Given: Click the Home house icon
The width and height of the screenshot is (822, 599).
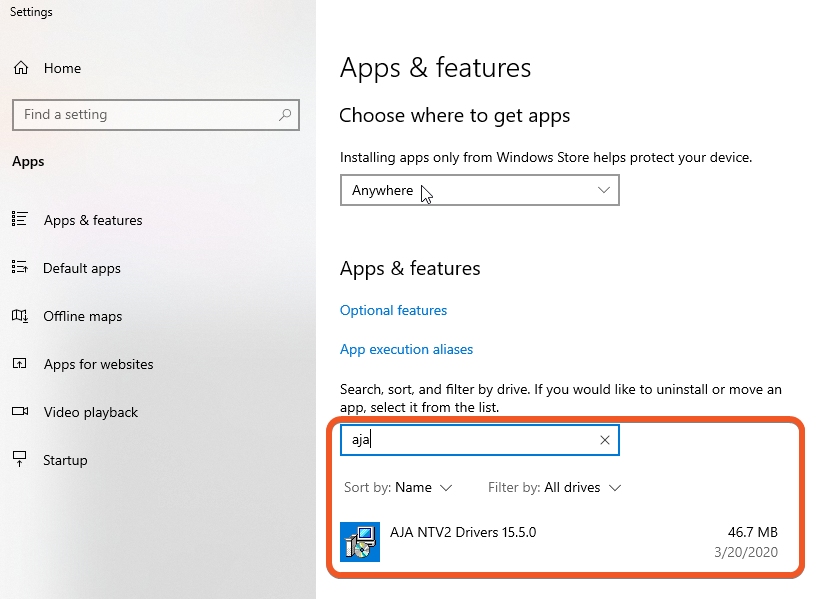Looking at the screenshot, I should pos(20,68).
